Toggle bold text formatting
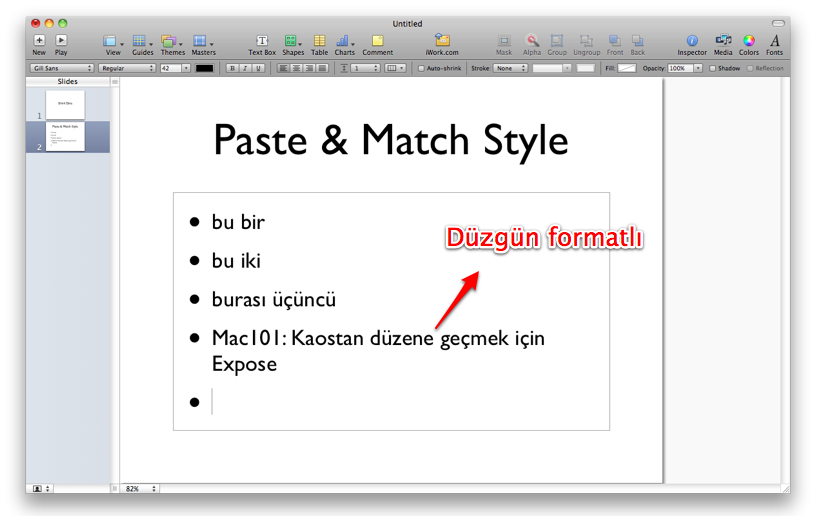816x516 pixels. 232,68
